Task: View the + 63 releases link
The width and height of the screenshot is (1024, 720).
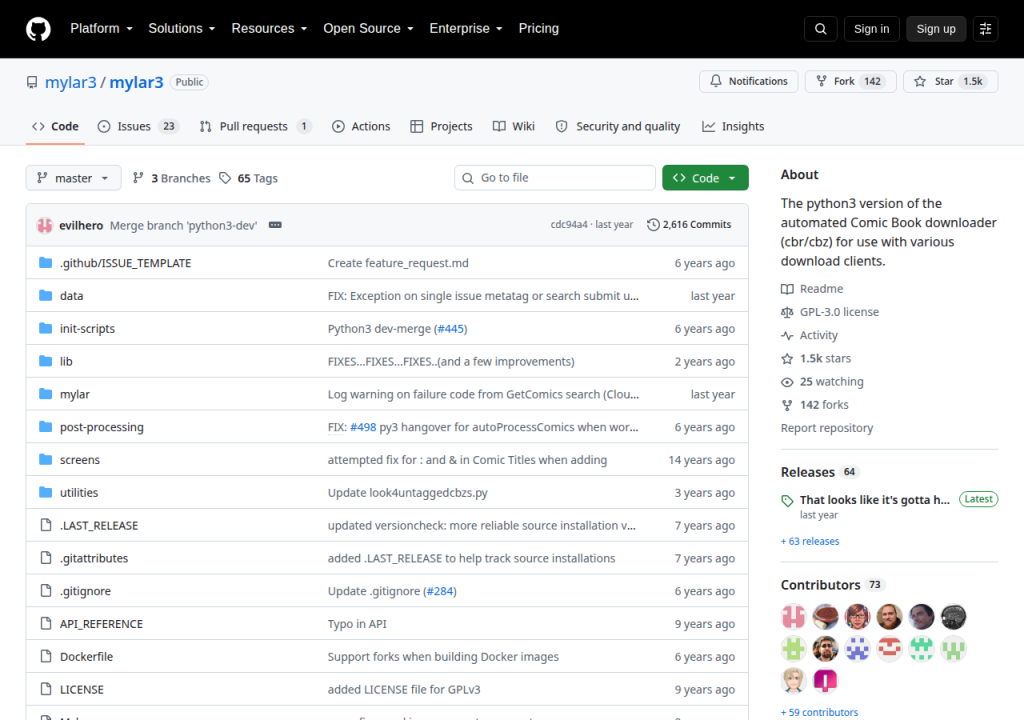Action: (810, 541)
